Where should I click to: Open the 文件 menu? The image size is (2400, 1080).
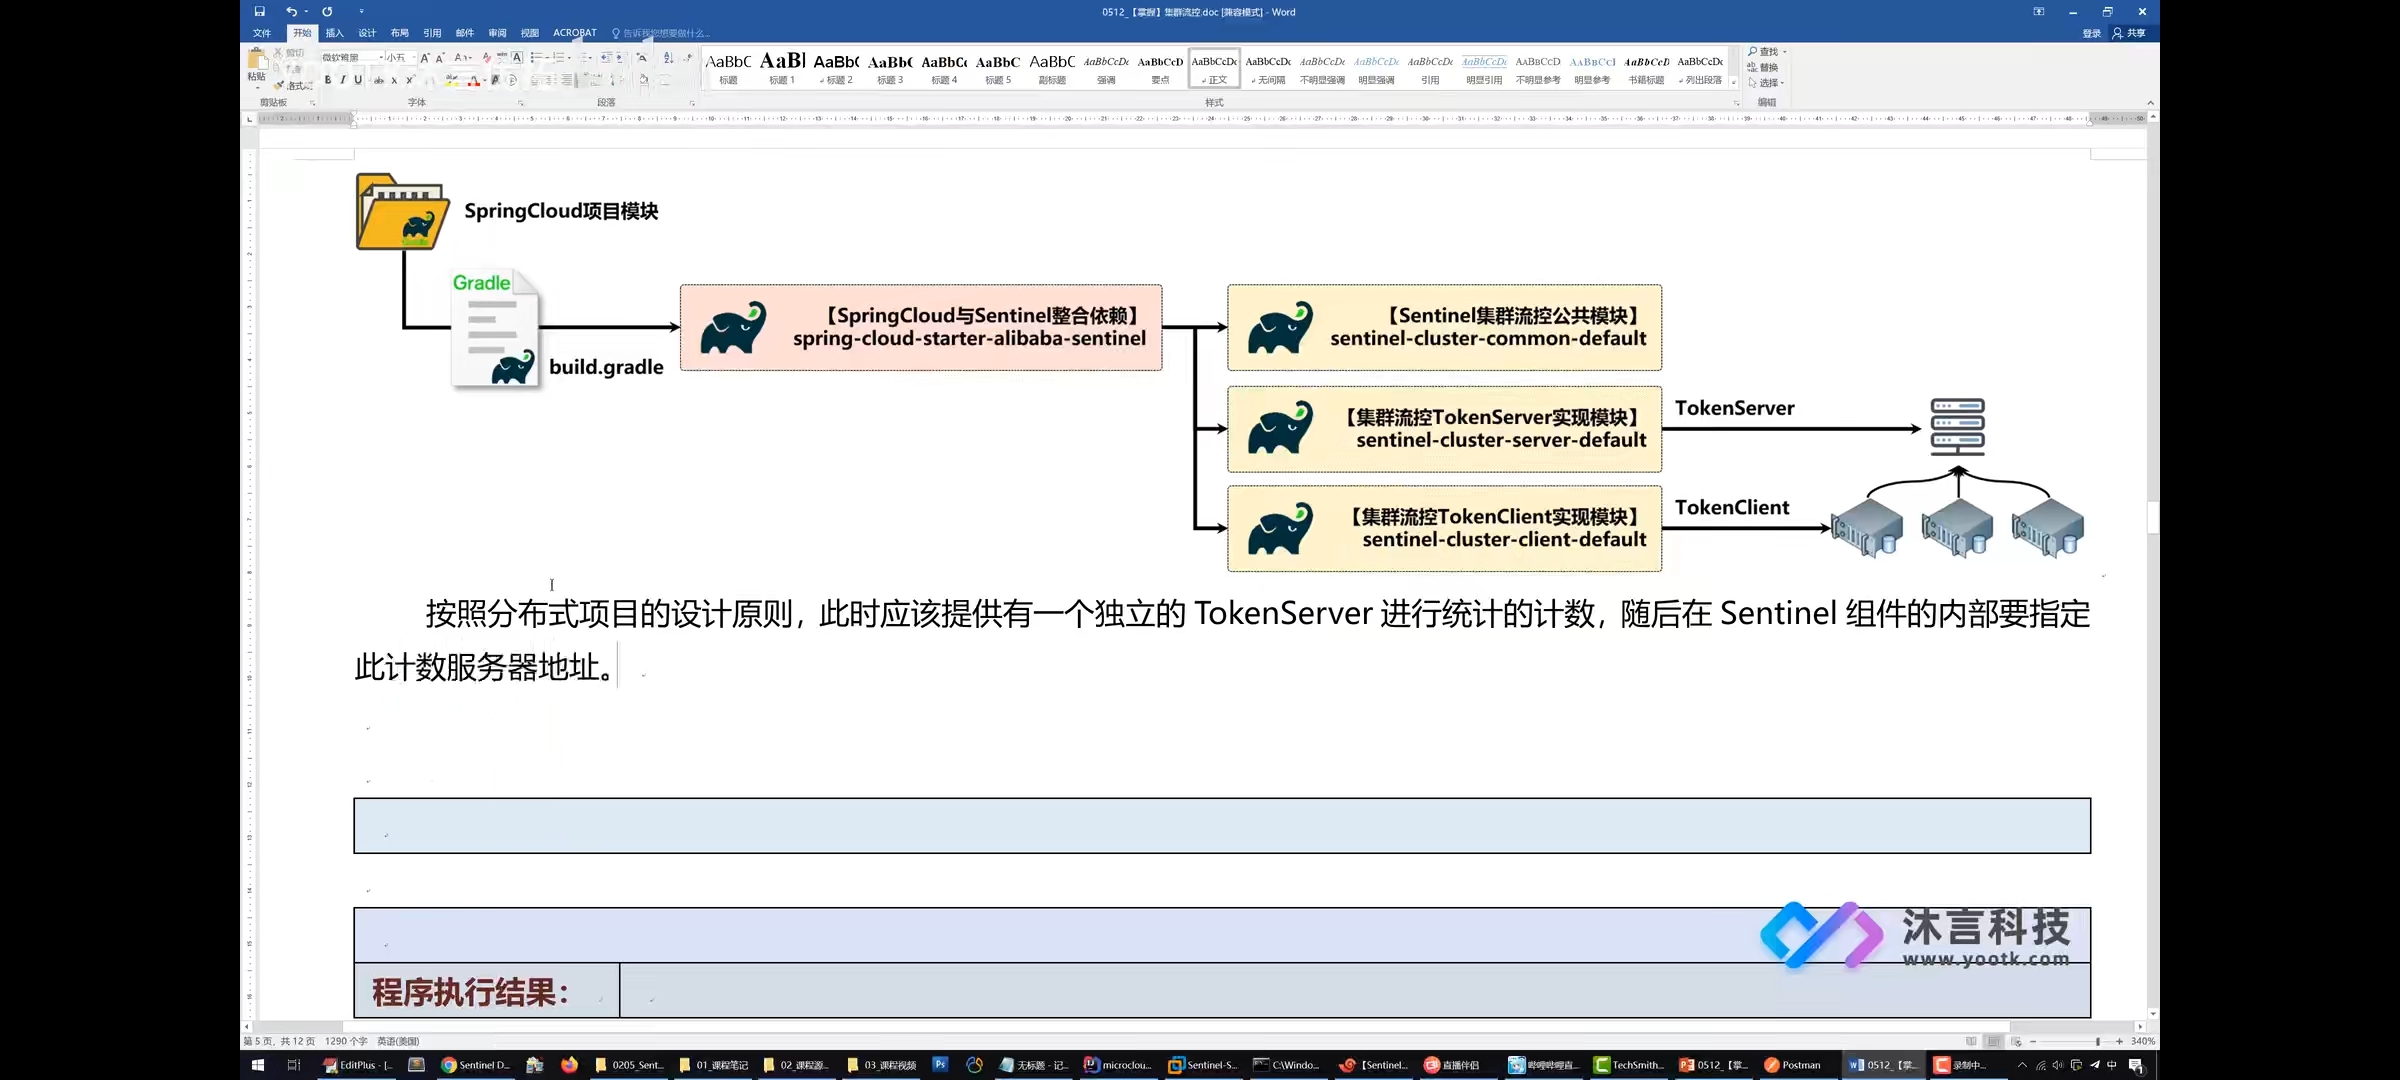262,33
